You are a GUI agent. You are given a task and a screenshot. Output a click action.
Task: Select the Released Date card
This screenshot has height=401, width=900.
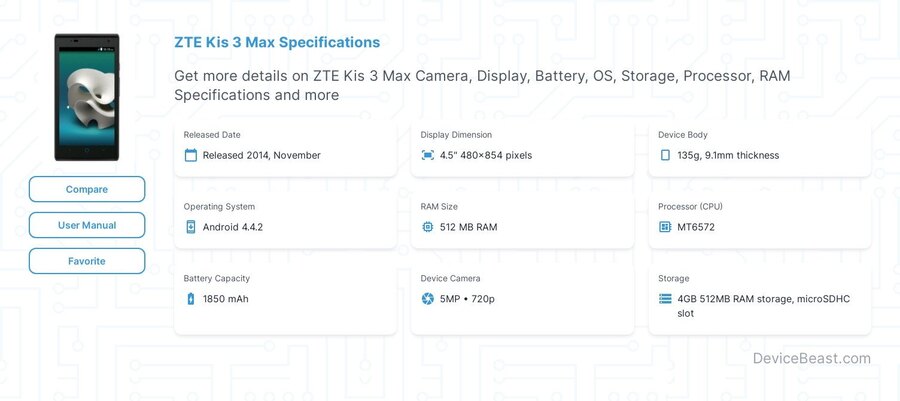285,148
